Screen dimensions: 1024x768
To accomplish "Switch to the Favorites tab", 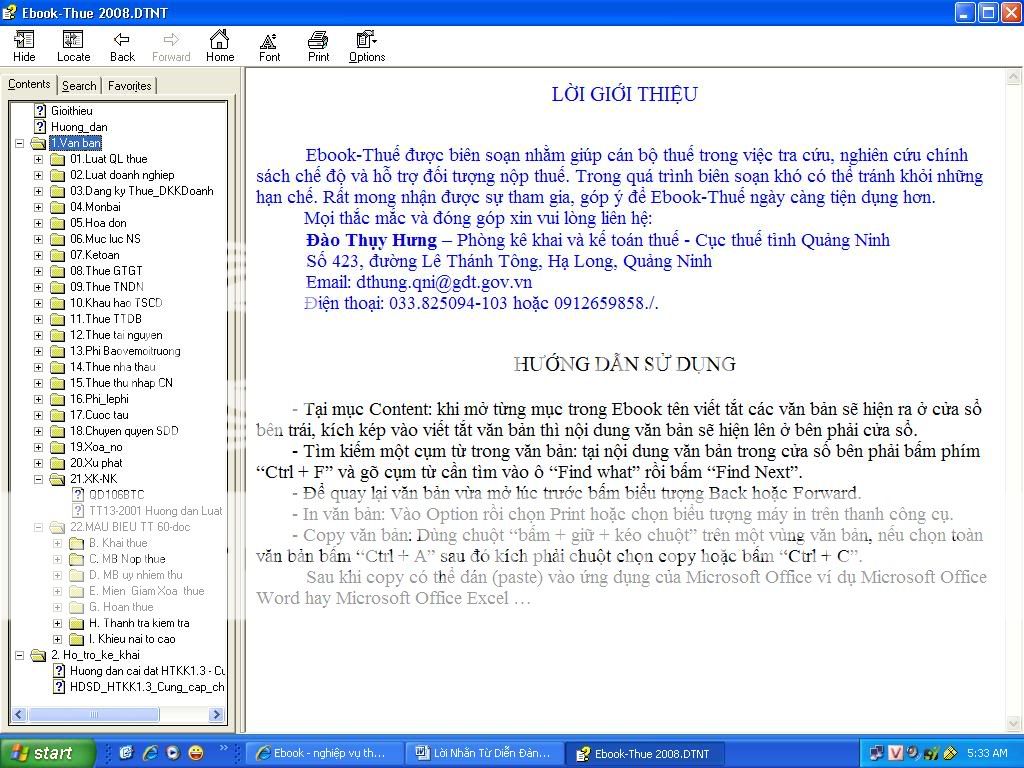I will (129, 86).
